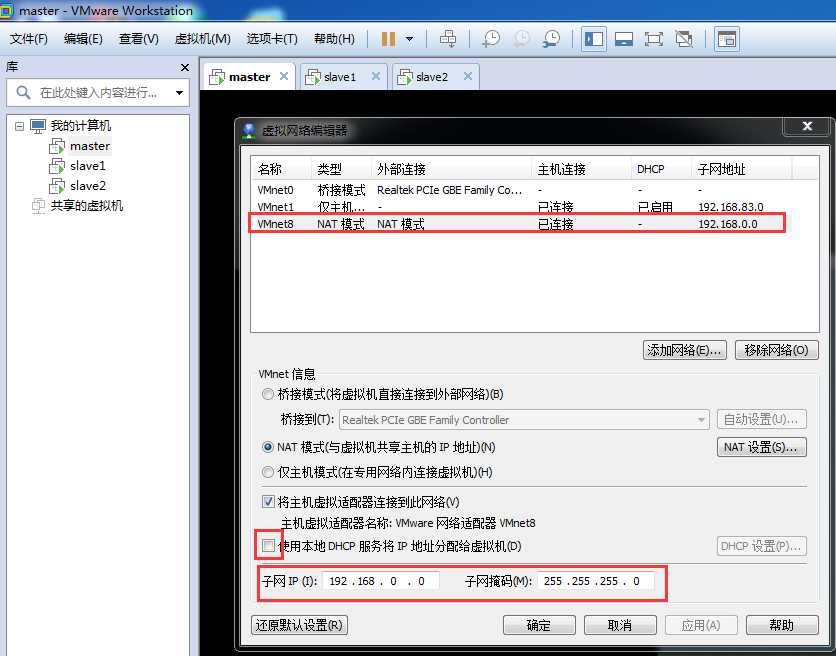
Task: Select slave2 in the library tree
Action: tap(77, 186)
